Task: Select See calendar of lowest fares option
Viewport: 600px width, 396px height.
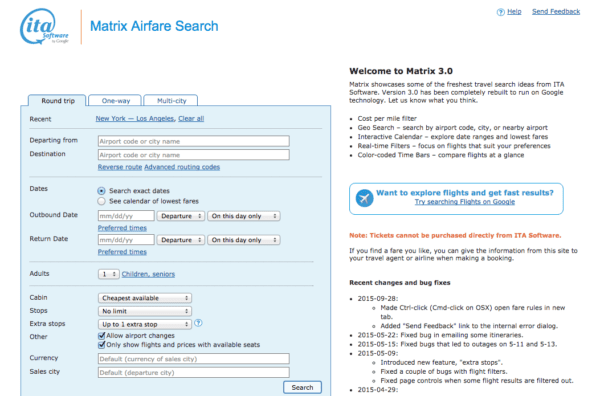Action: pyautogui.click(x=101, y=201)
